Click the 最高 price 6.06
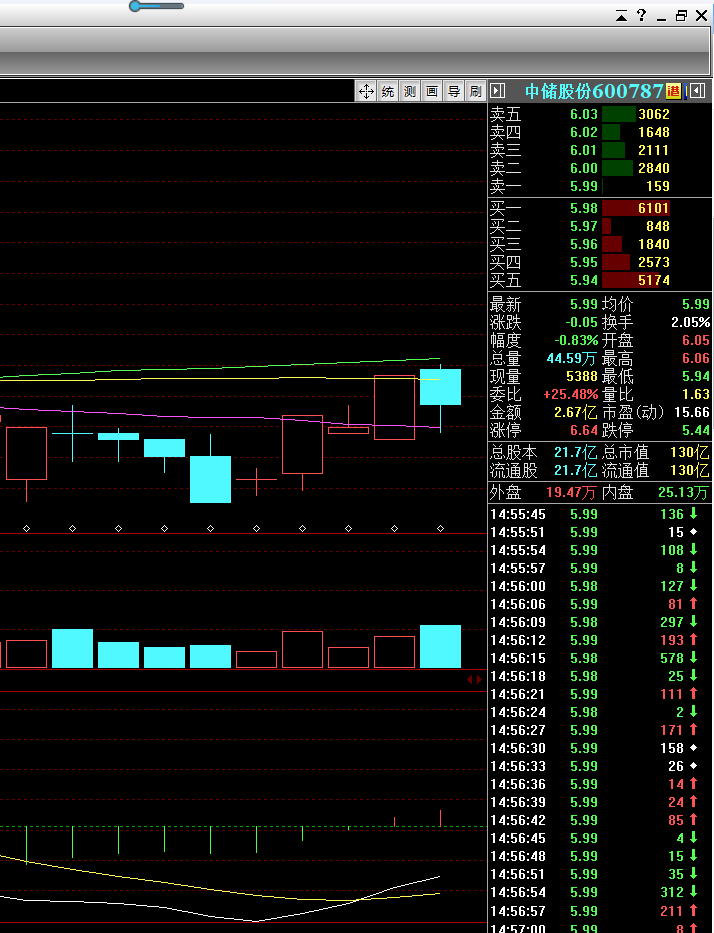Image resolution: width=714 pixels, height=933 pixels. pos(696,358)
